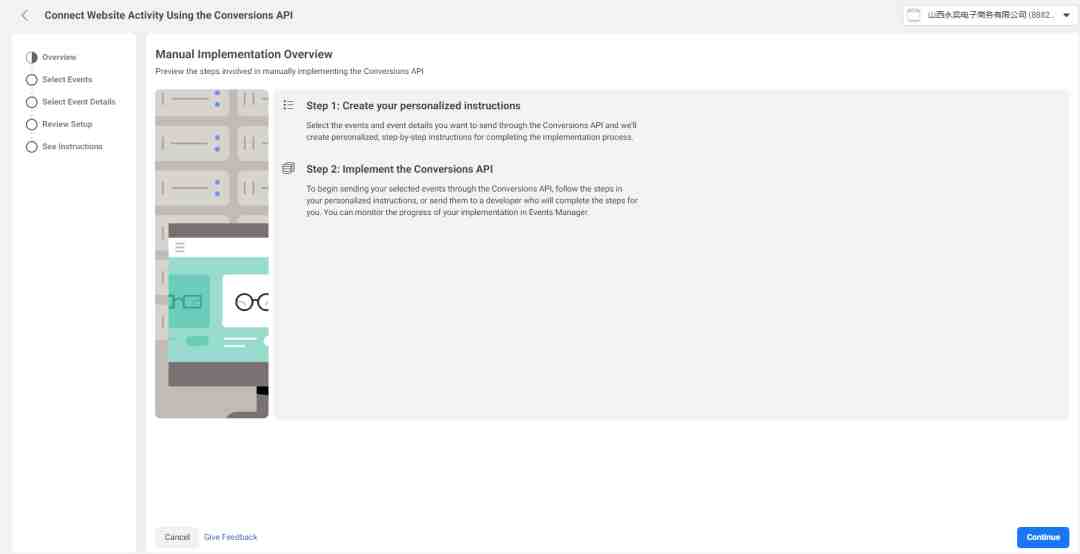
Task: Click the eyeglasses picture in the illustration
Action: (252, 302)
